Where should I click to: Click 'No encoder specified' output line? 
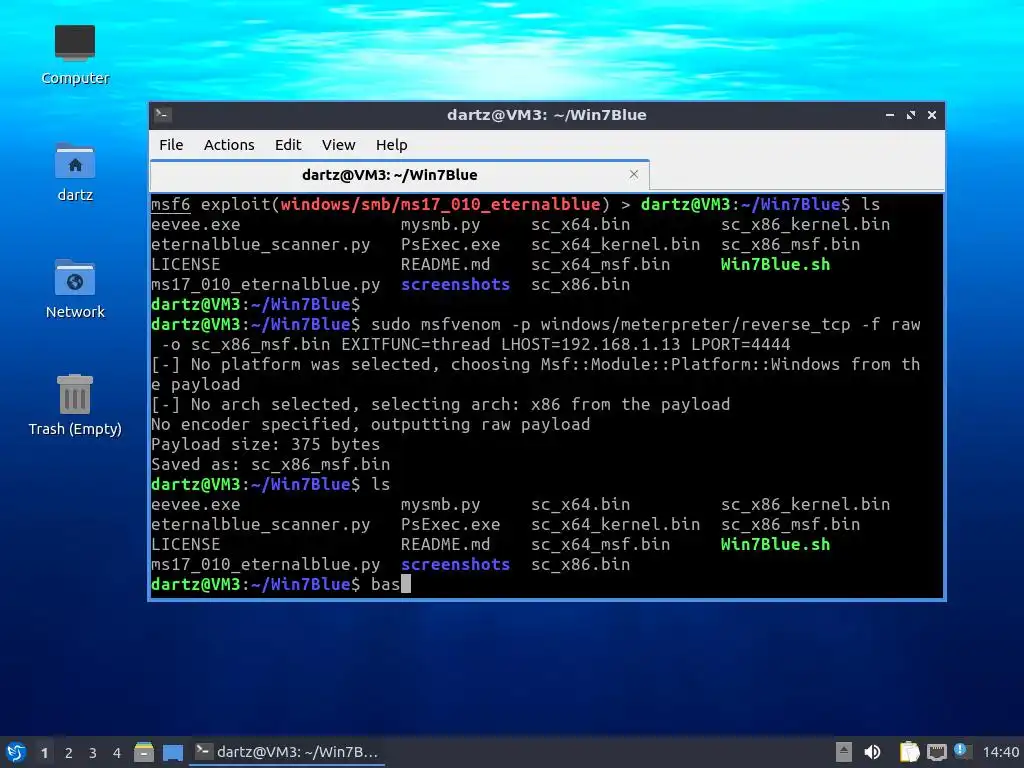pos(370,424)
